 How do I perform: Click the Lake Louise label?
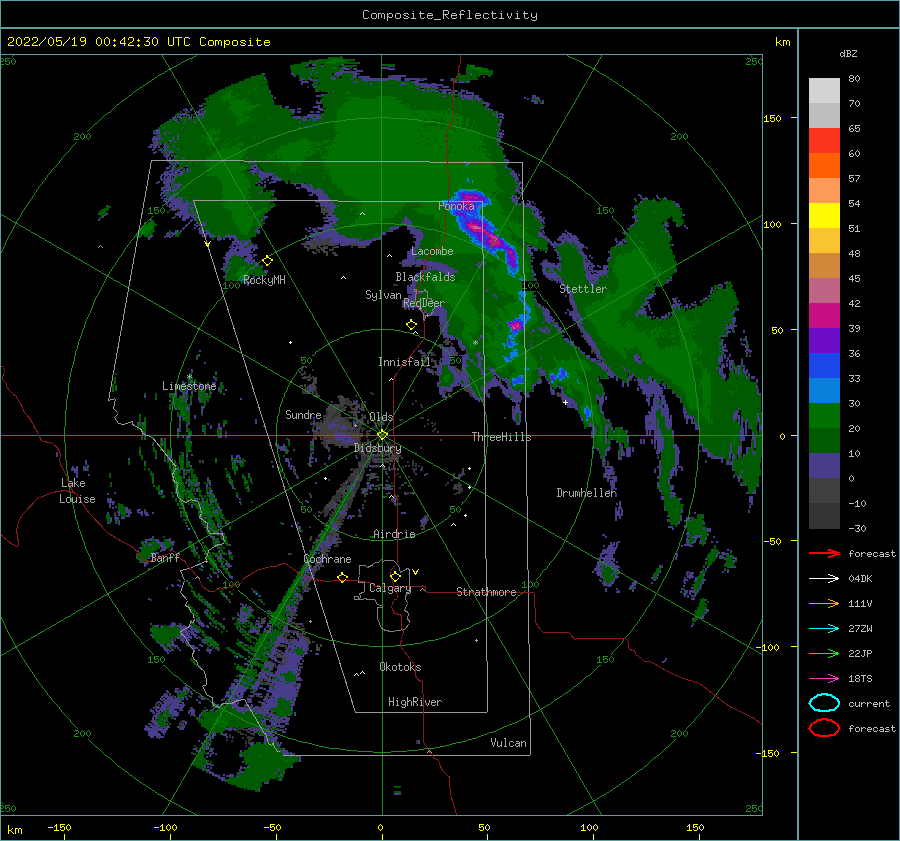(x=77, y=491)
